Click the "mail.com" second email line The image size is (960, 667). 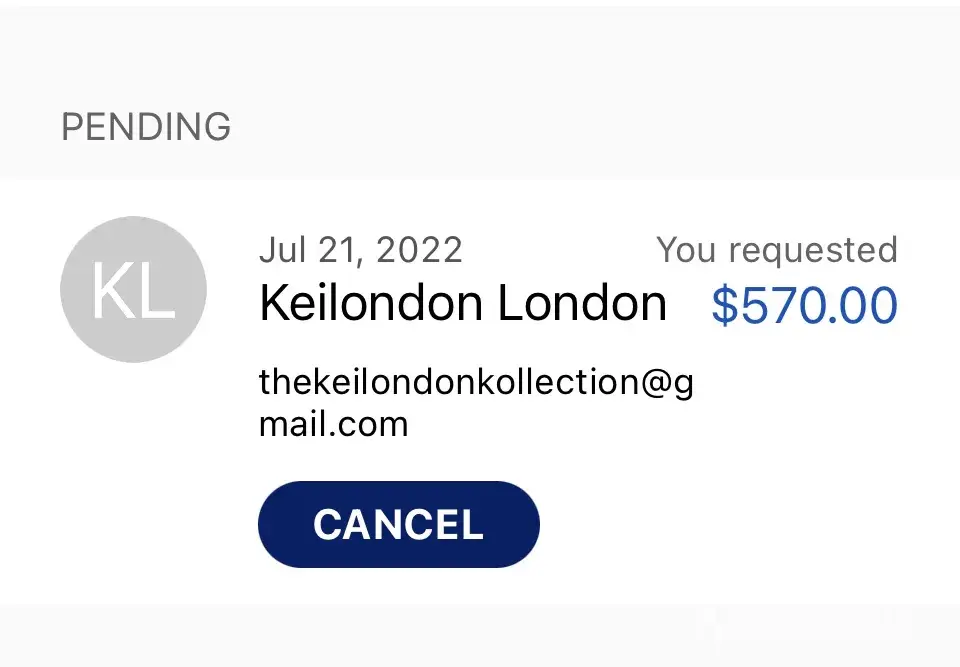tap(333, 424)
